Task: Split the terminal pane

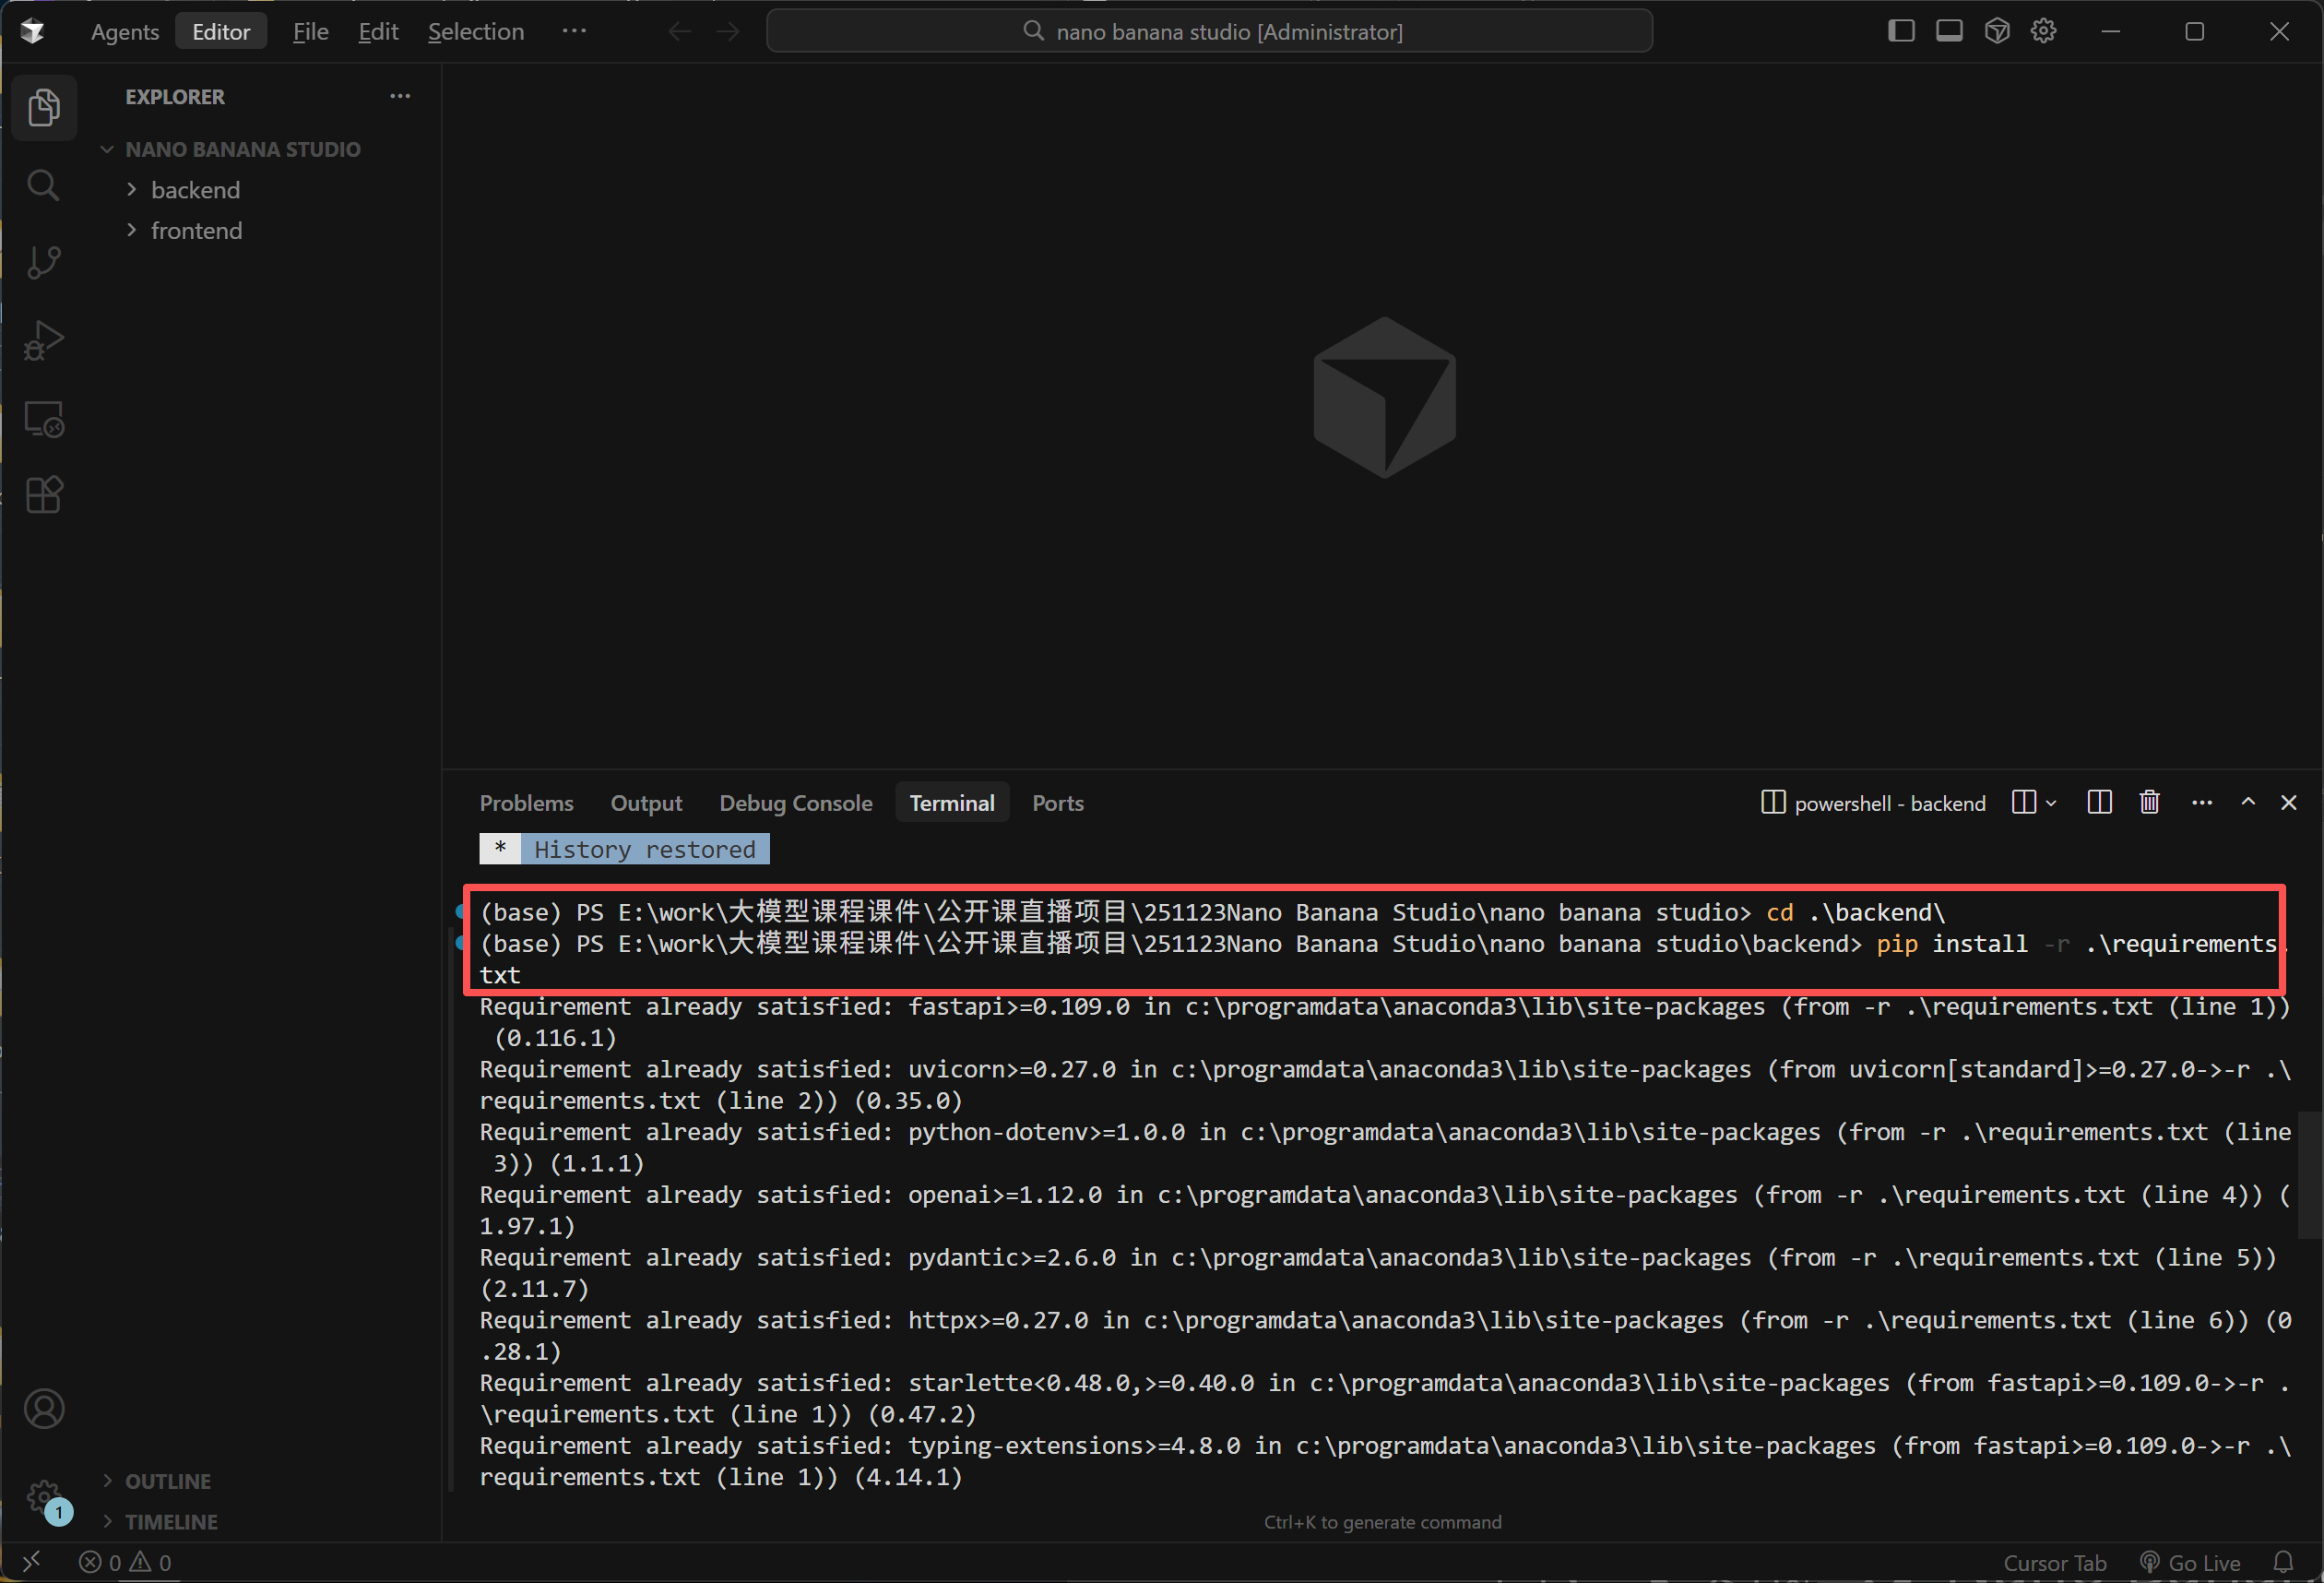Action: (2100, 802)
